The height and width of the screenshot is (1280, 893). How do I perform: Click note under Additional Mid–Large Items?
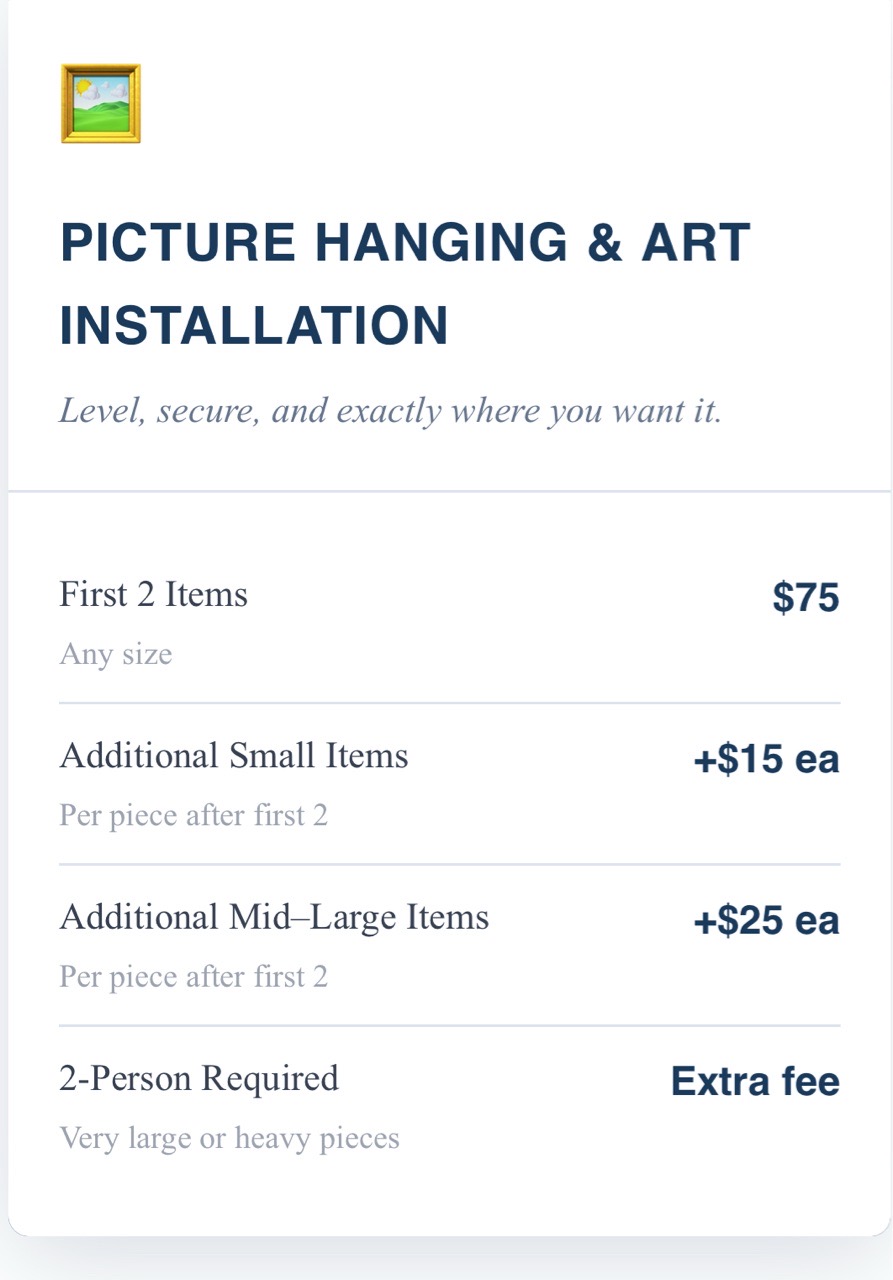point(194,976)
